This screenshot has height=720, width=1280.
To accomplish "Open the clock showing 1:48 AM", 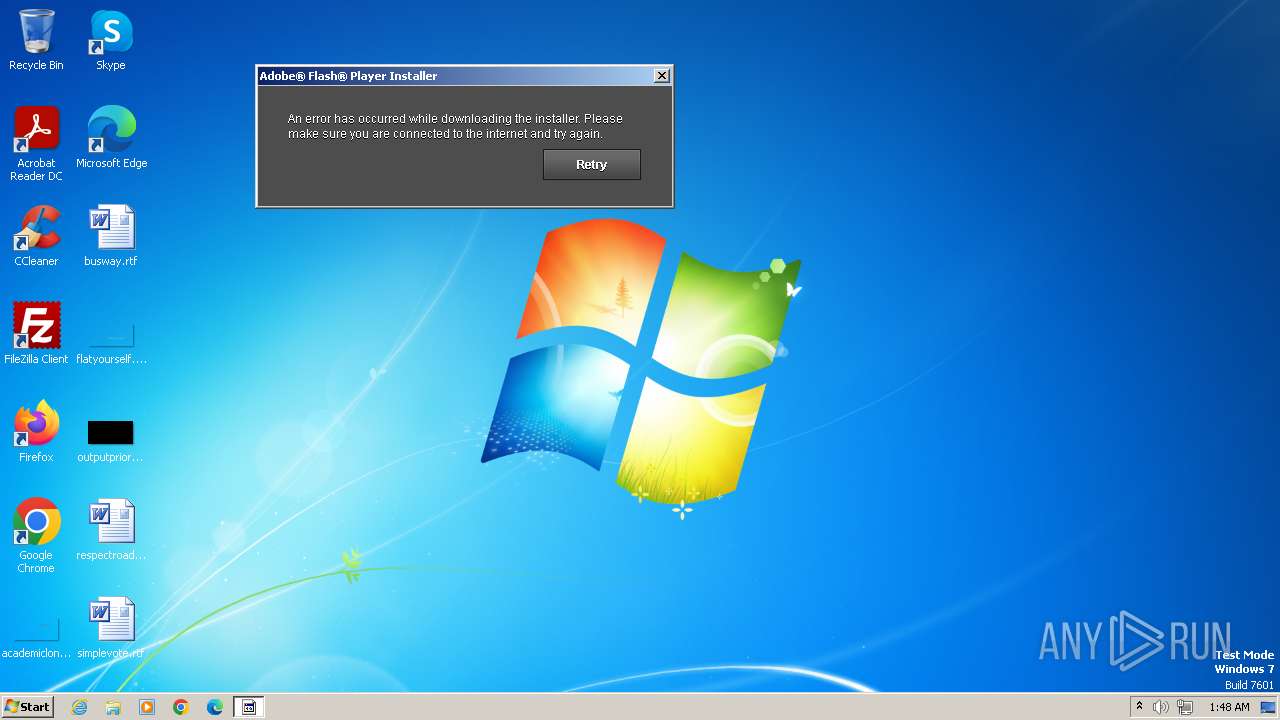I will click(1229, 707).
